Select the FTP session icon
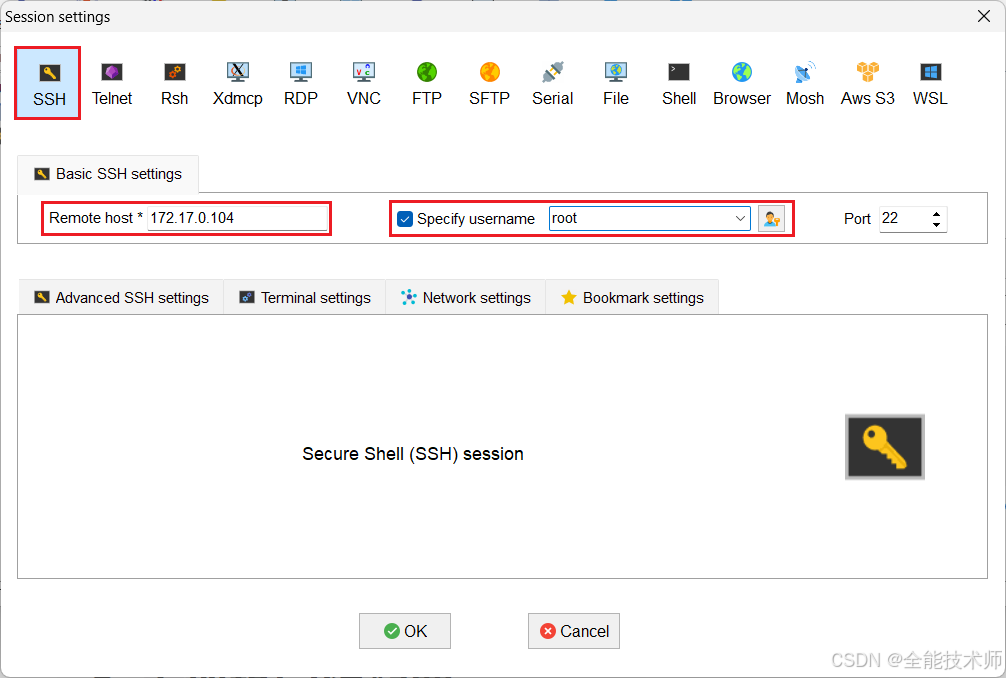The width and height of the screenshot is (1006, 678). pyautogui.click(x=427, y=83)
